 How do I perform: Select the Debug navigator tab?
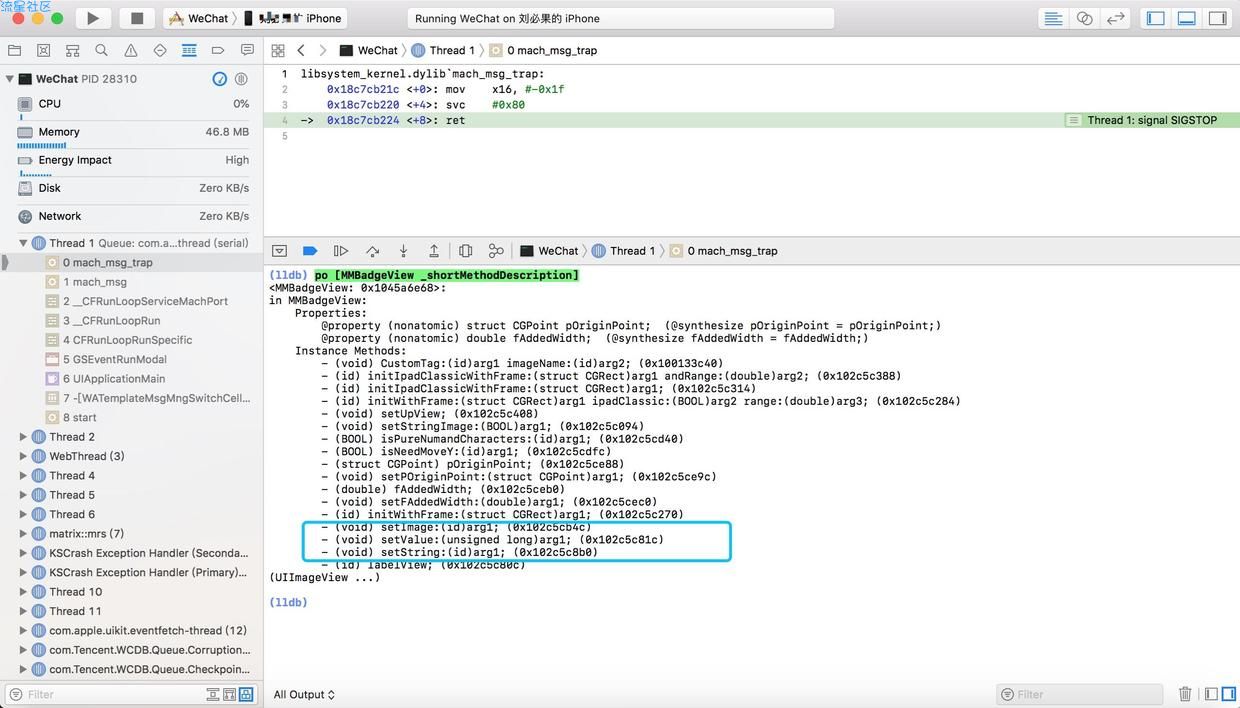click(x=189, y=50)
